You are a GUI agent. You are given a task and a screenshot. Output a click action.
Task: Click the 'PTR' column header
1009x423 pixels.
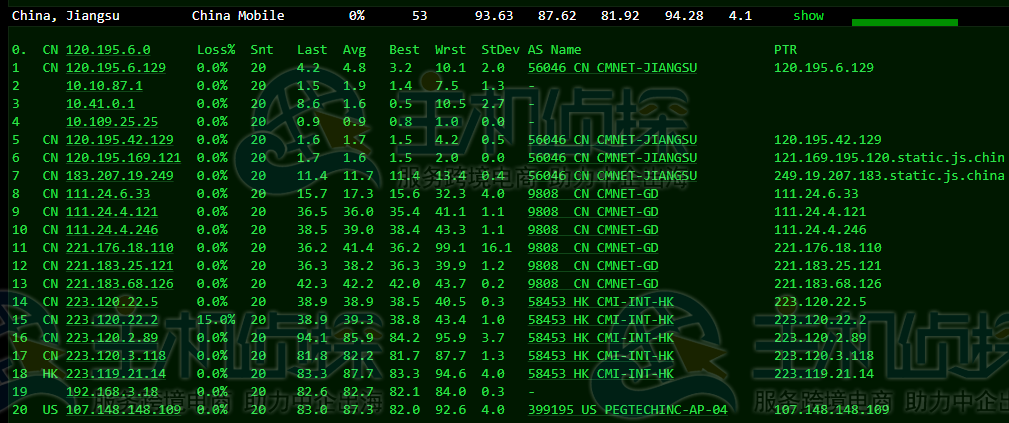(786, 50)
